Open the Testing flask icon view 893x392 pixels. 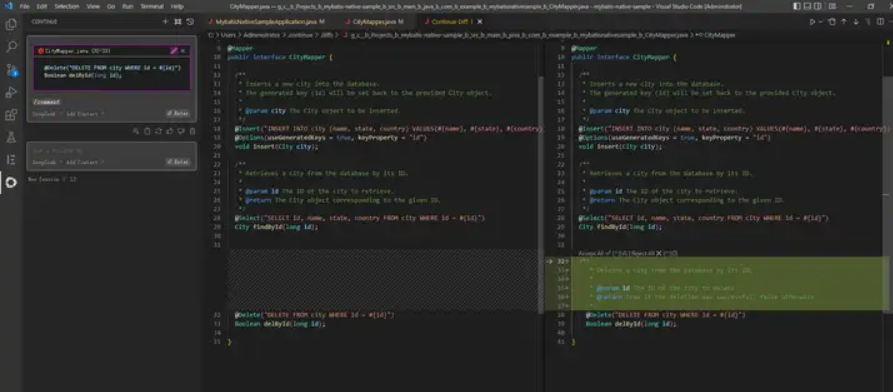[x=11, y=137]
